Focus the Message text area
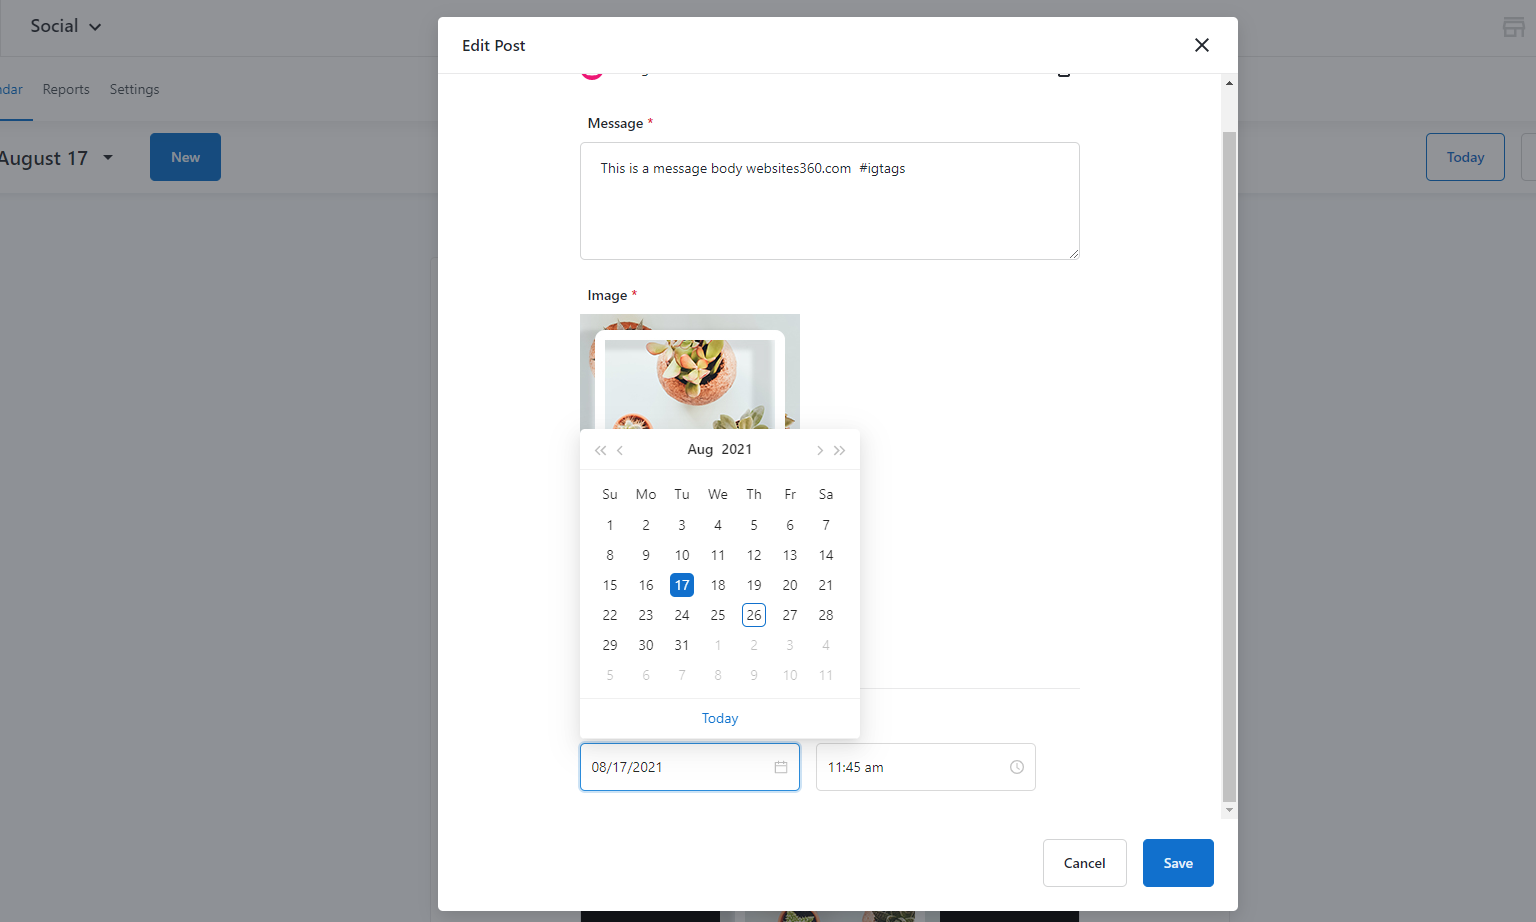The image size is (1536, 922). (830, 201)
